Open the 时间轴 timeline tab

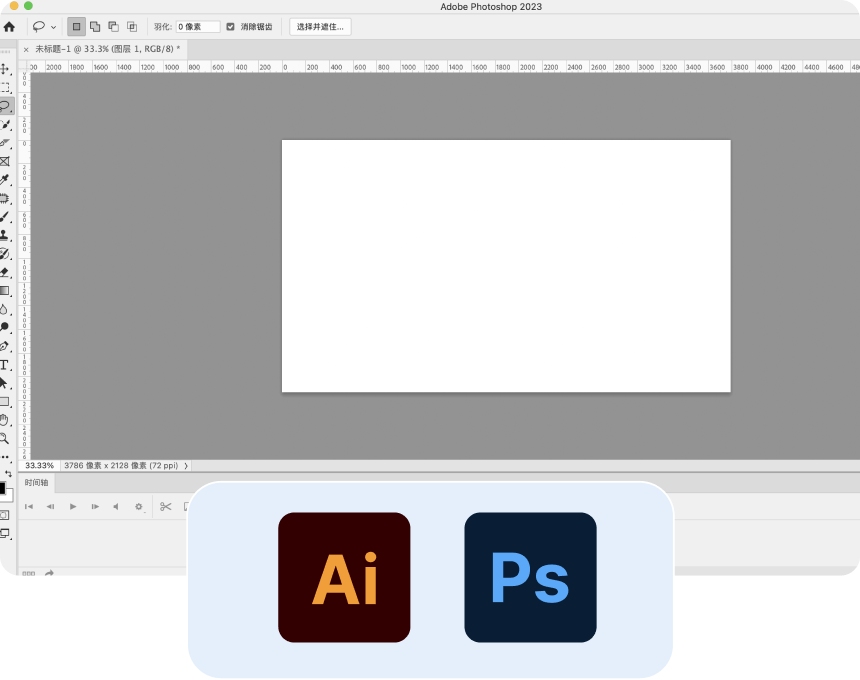point(36,483)
